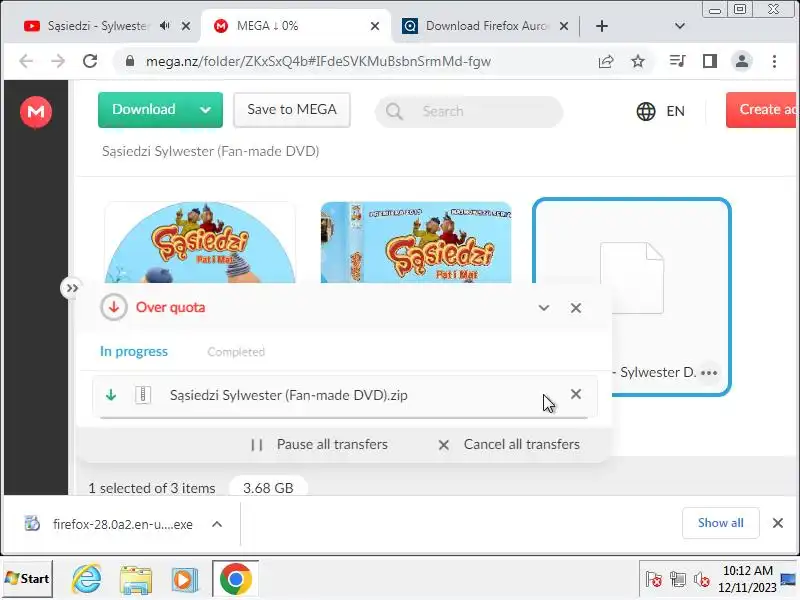Open Action Center flag tray icon
This screenshot has height=600, width=800.
(x=654, y=580)
